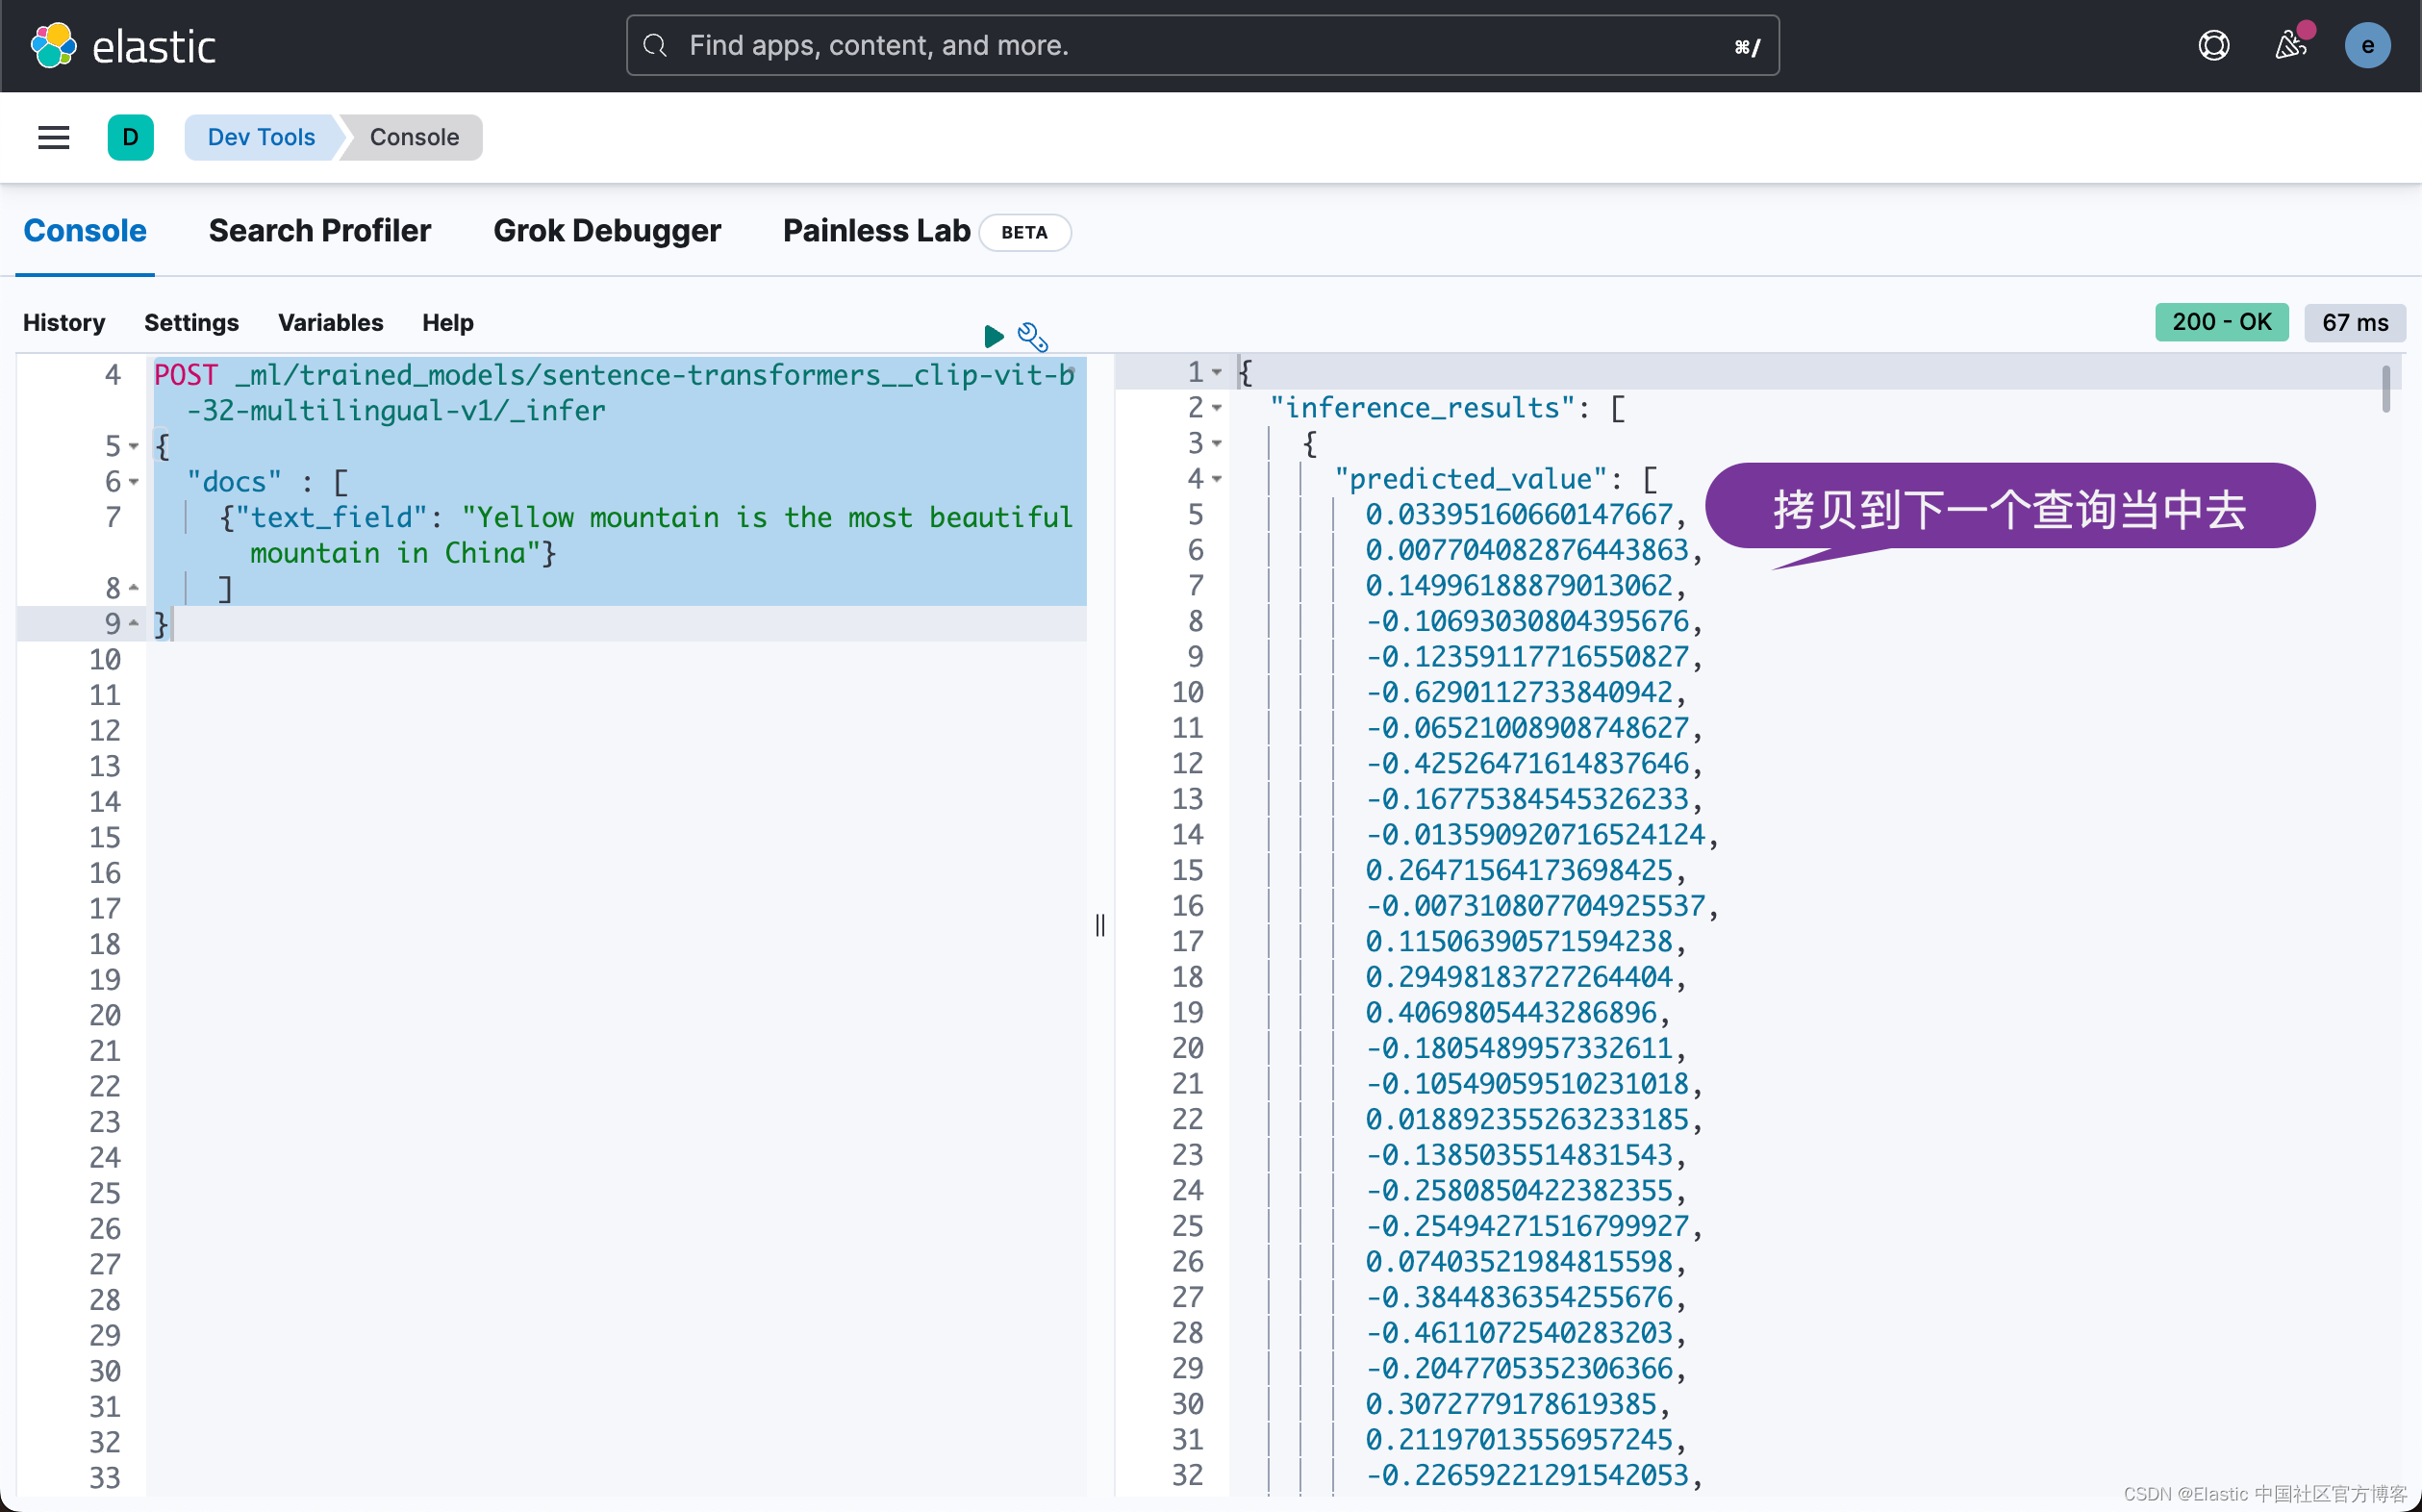Open console Settings
This screenshot has height=1512, width=2422.
[191, 323]
